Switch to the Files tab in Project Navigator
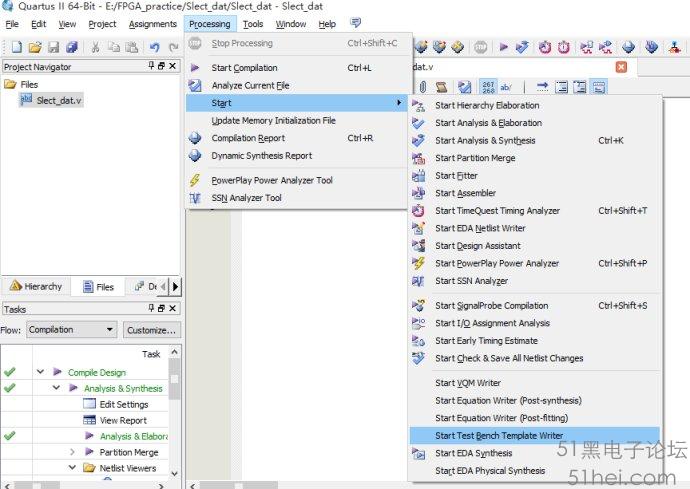The image size is (690, 489). (x=99, y=287)
